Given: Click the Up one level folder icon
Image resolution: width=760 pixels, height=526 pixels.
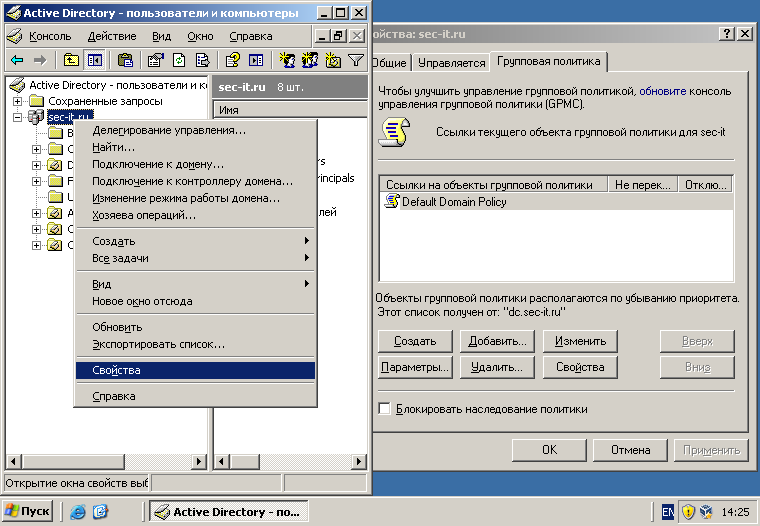Looking at the screenshot, I should point(71,60).
